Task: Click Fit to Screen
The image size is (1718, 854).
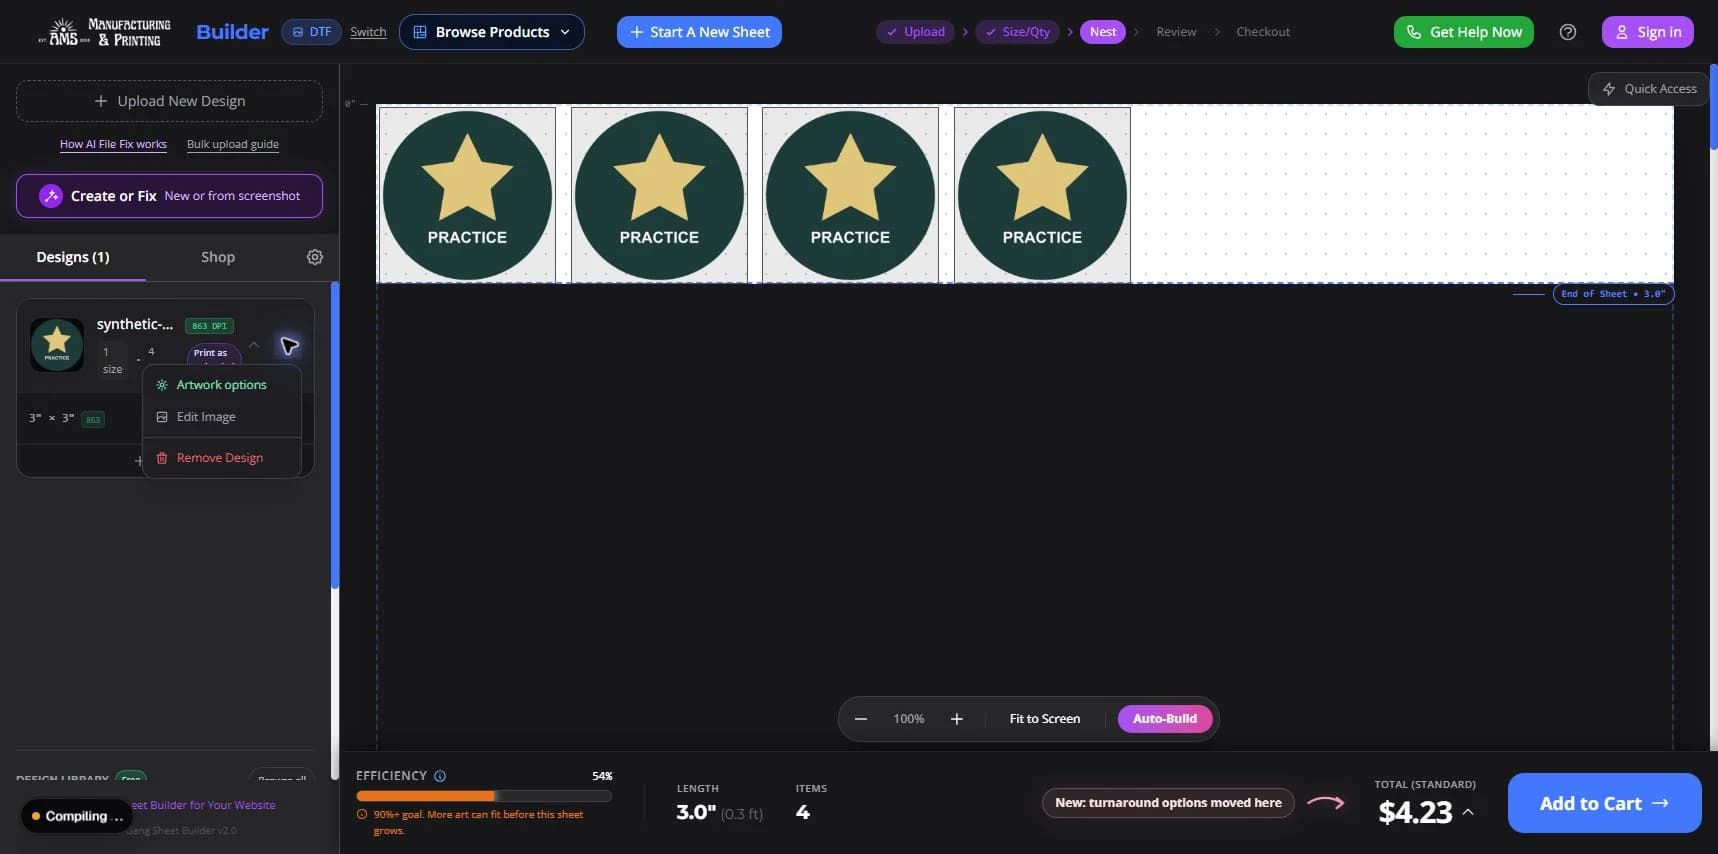Action: click(1045, 719)
